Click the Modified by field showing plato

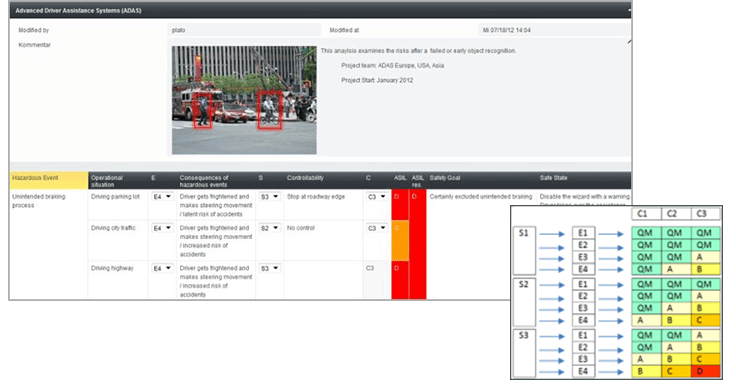point(244,30)
